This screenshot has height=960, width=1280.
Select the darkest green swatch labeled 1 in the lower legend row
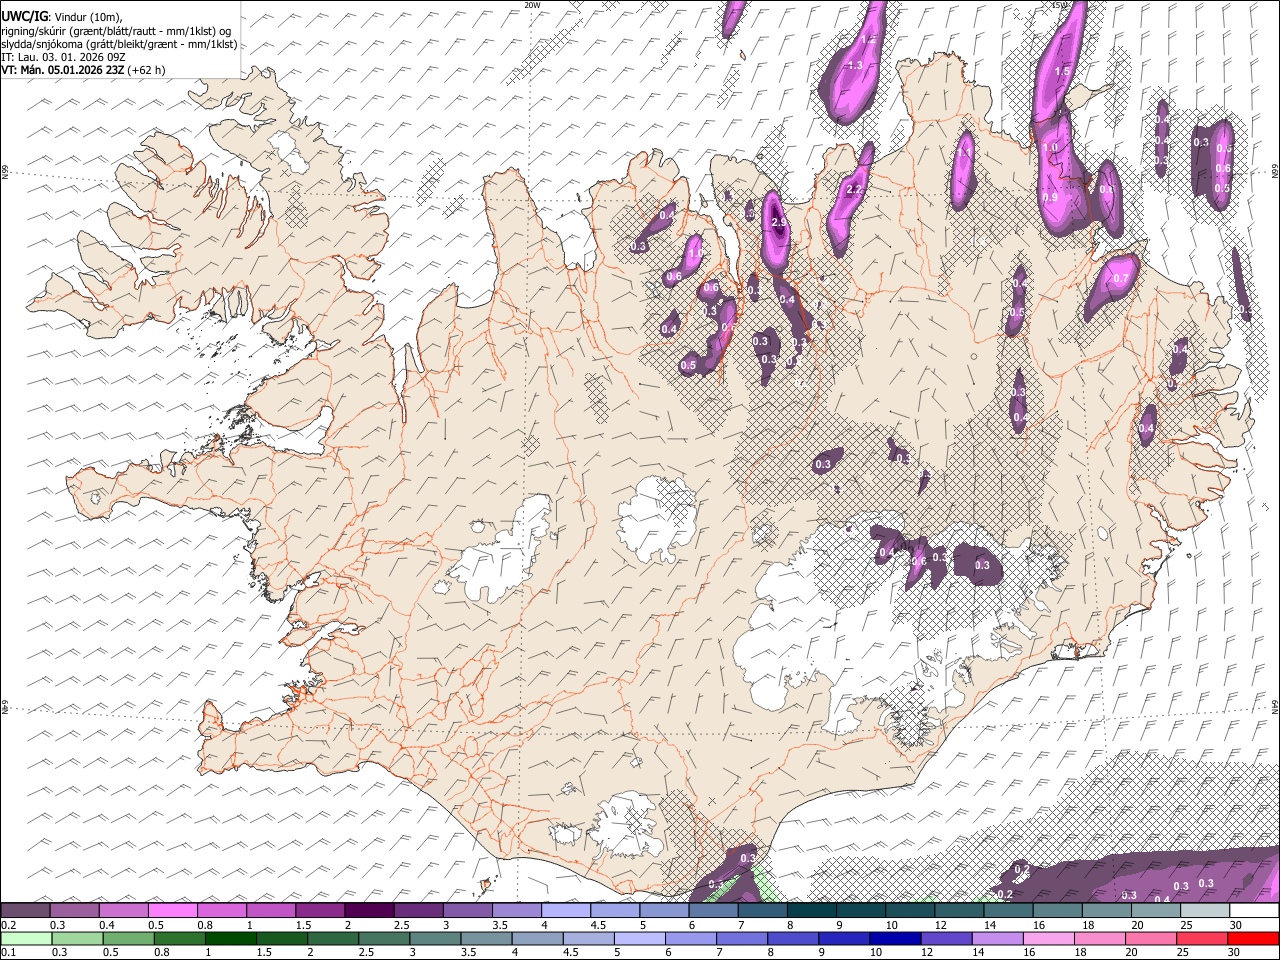(x=230, y=938)
